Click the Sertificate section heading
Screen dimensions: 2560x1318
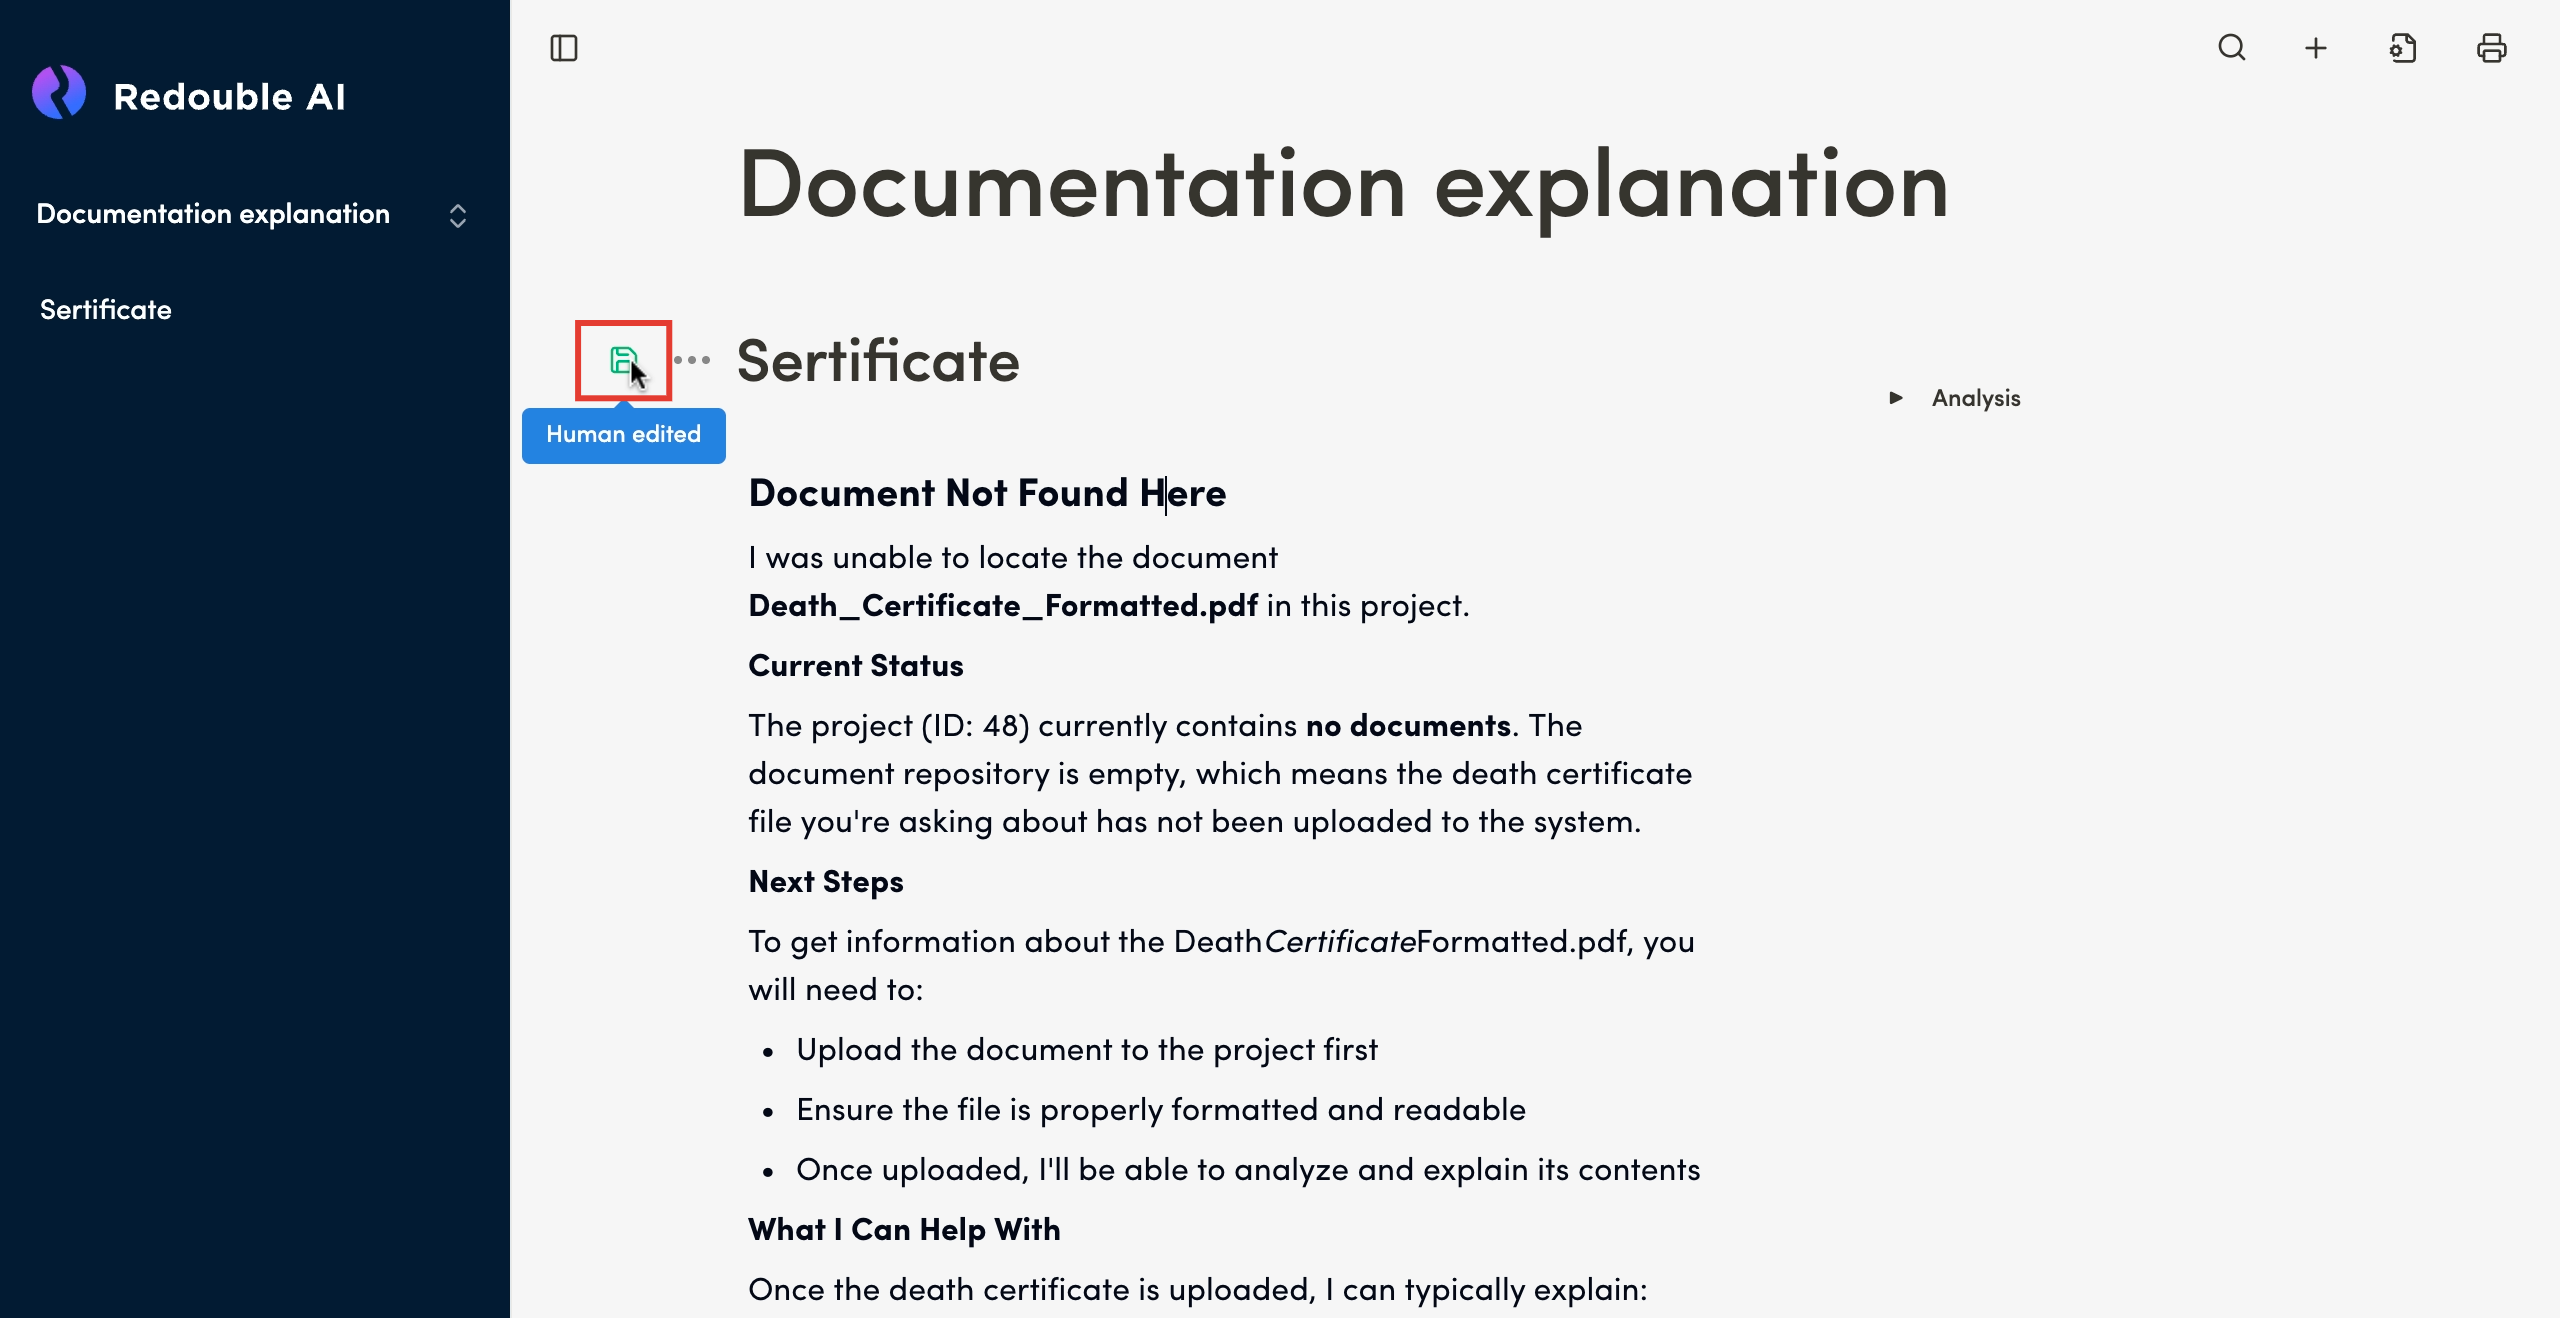tap(877, 361)
